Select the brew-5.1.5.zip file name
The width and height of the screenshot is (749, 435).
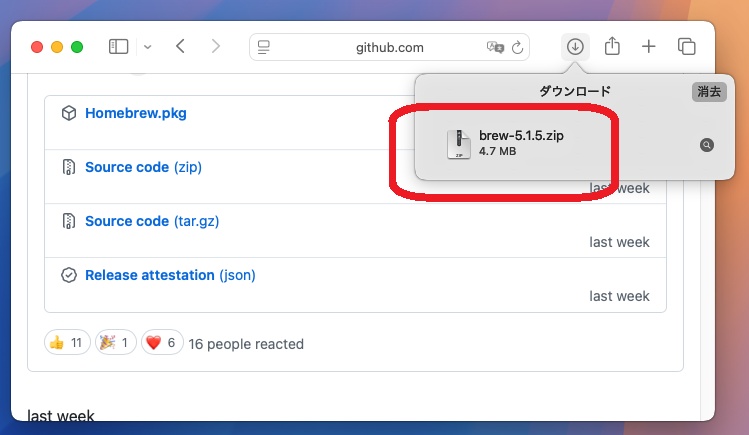click(521, 136)
